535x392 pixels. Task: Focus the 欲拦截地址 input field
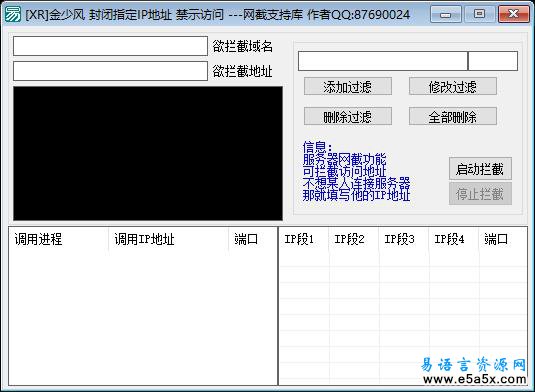110,71
